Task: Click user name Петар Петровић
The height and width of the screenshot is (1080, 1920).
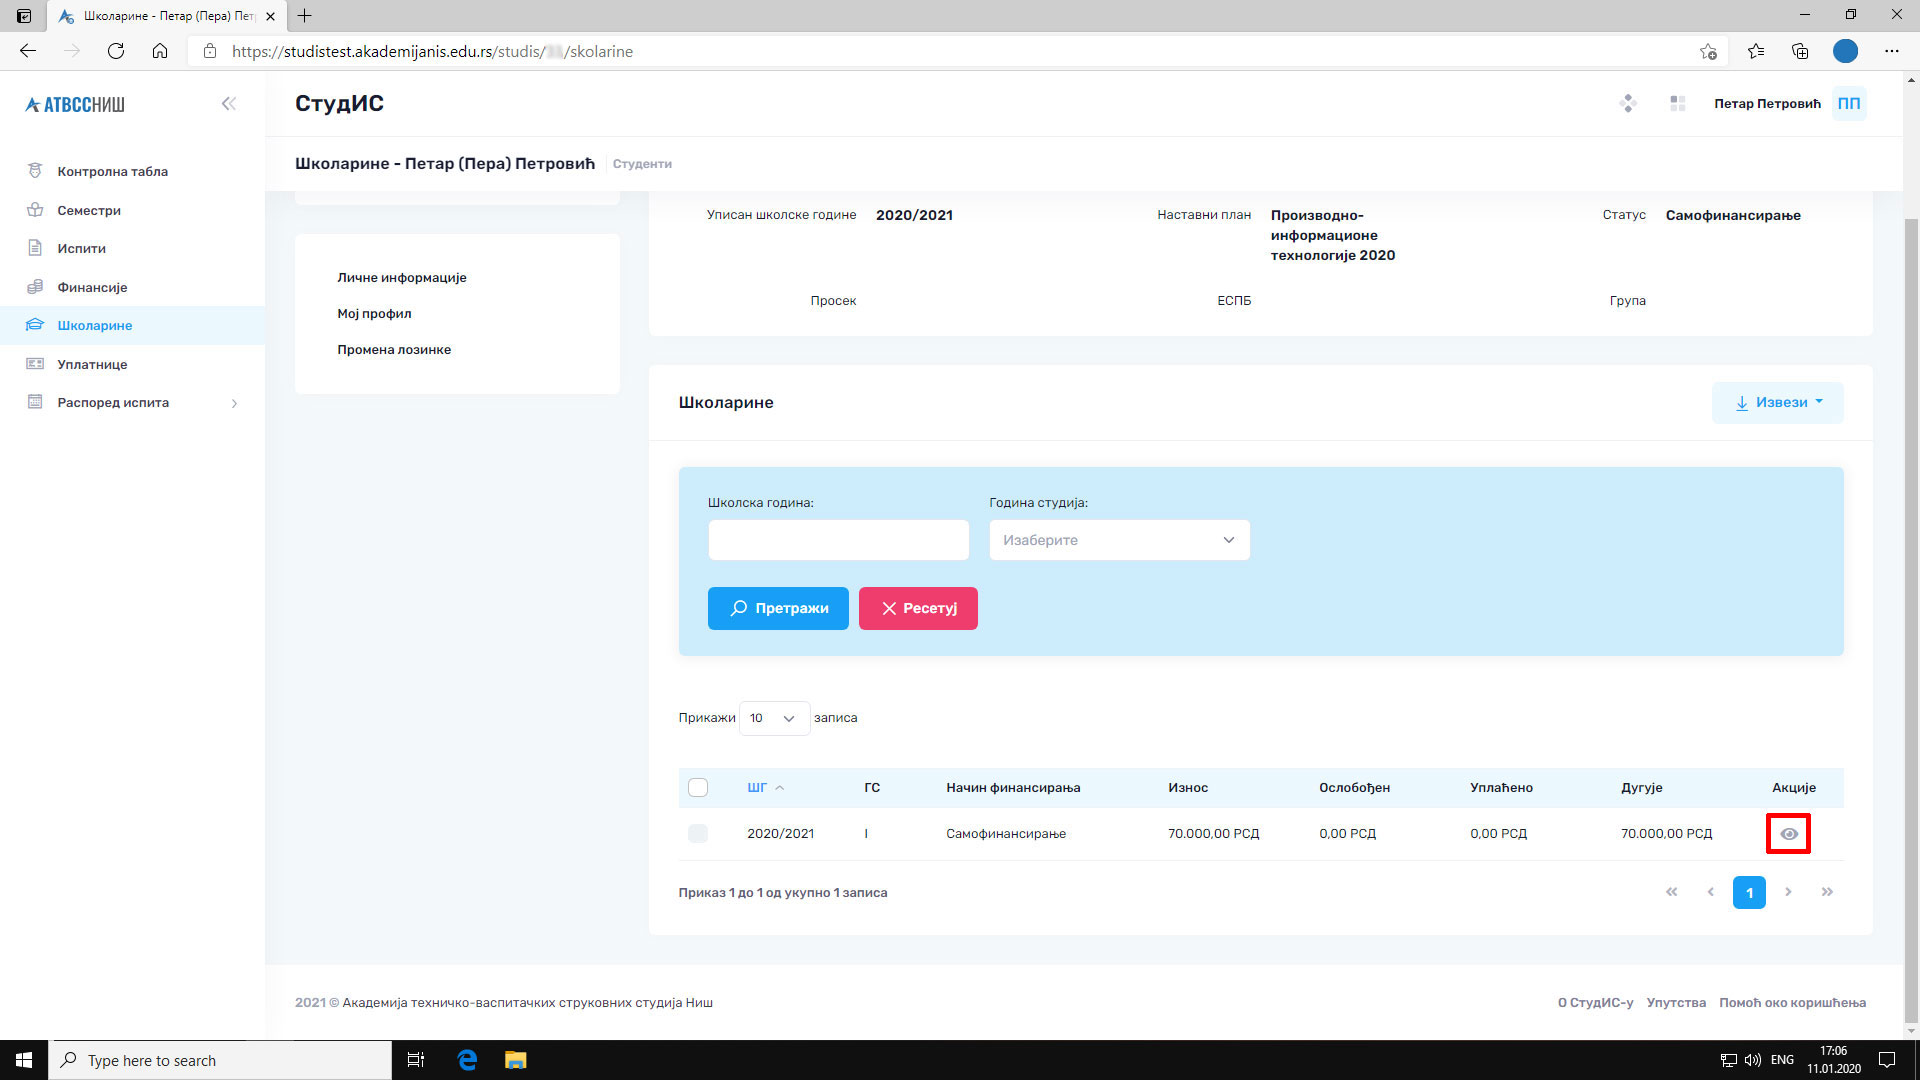Action: point(1767,103)
